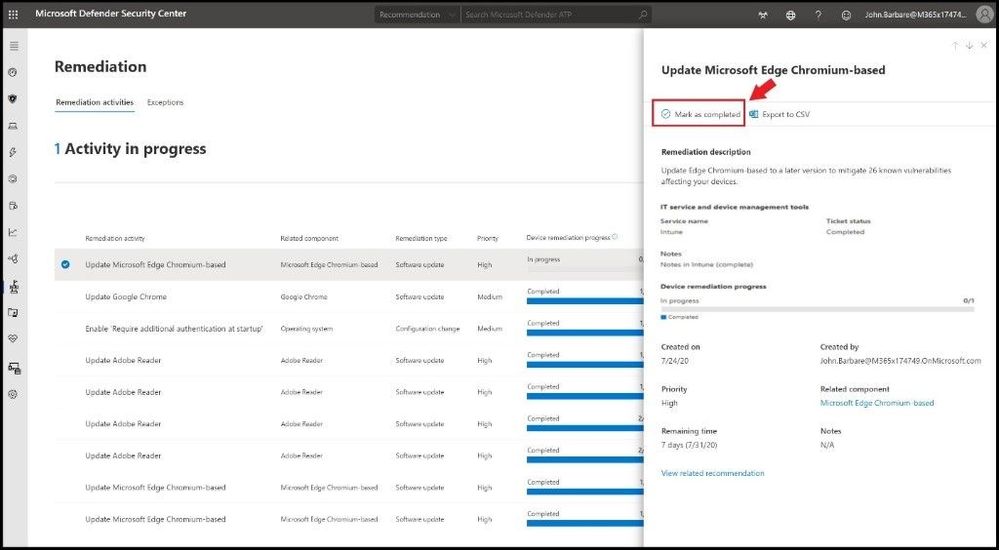Image resolution: width=999 pixels, height=550 pixels.
Task: Go to previous item with panel up arrow
Action: (x=954, y=46)
